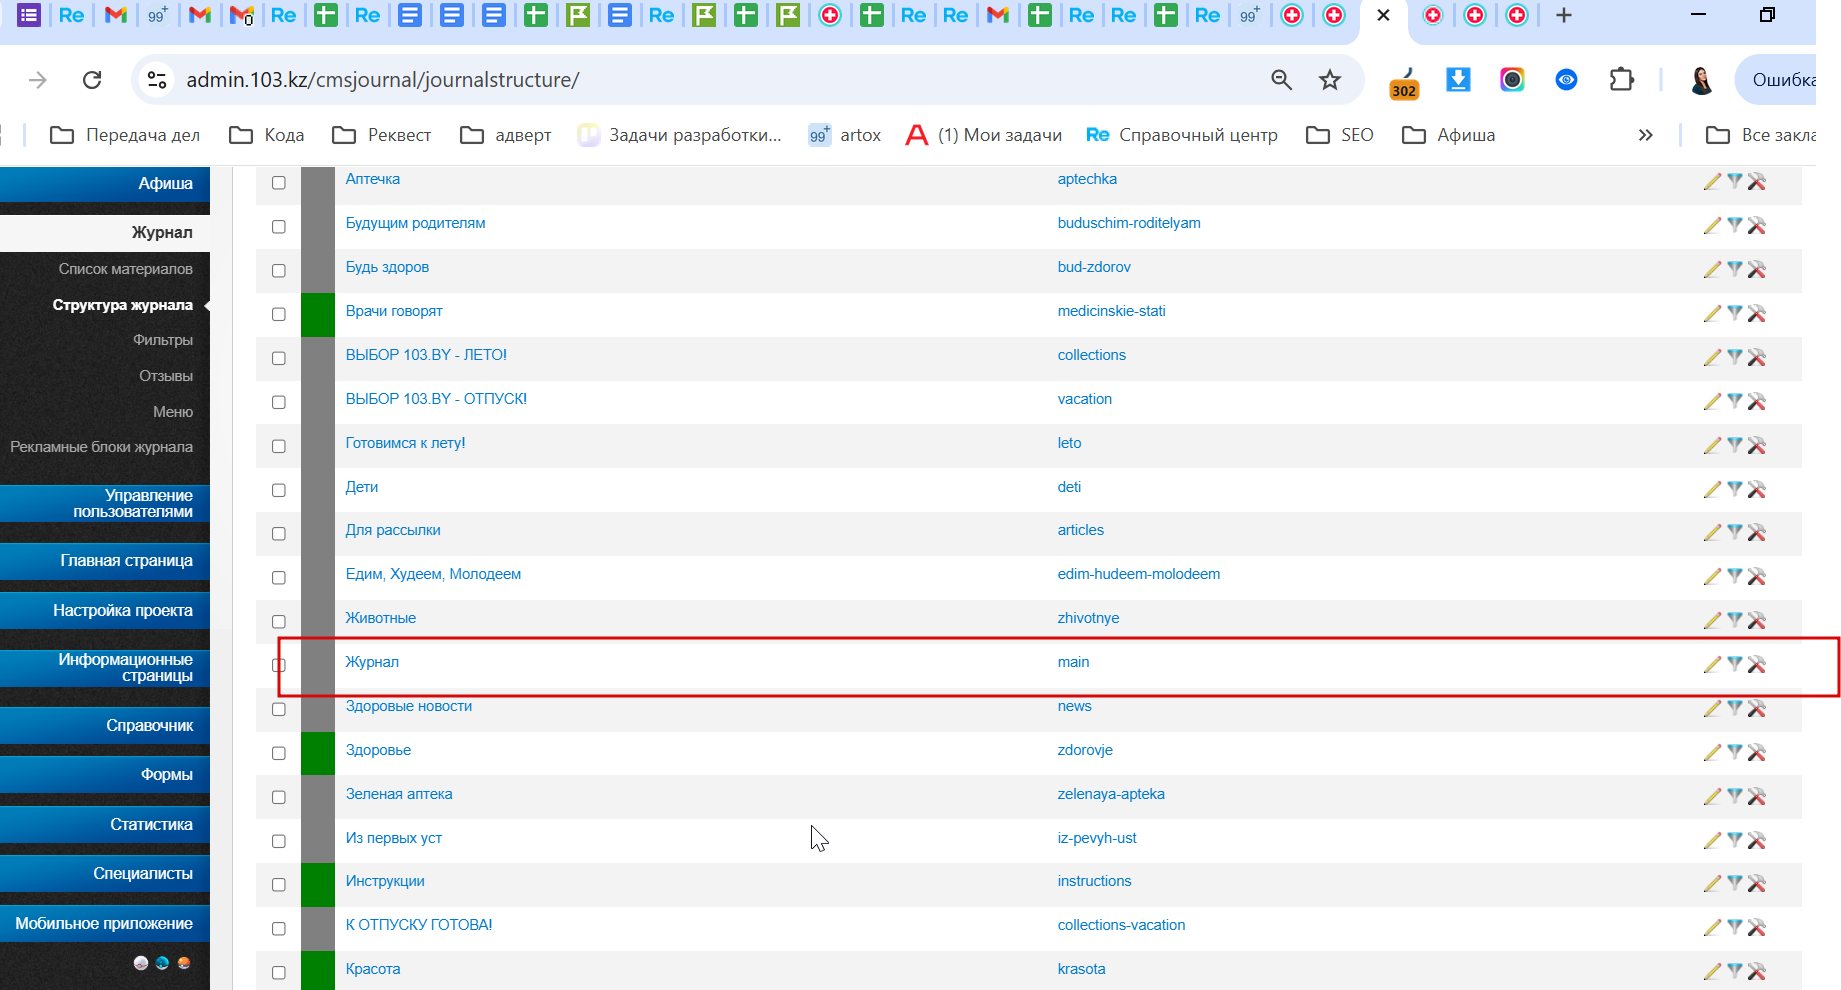Open the Журнал category link
The width and height of the screenshot is (1841, 990).
[372, 662]
